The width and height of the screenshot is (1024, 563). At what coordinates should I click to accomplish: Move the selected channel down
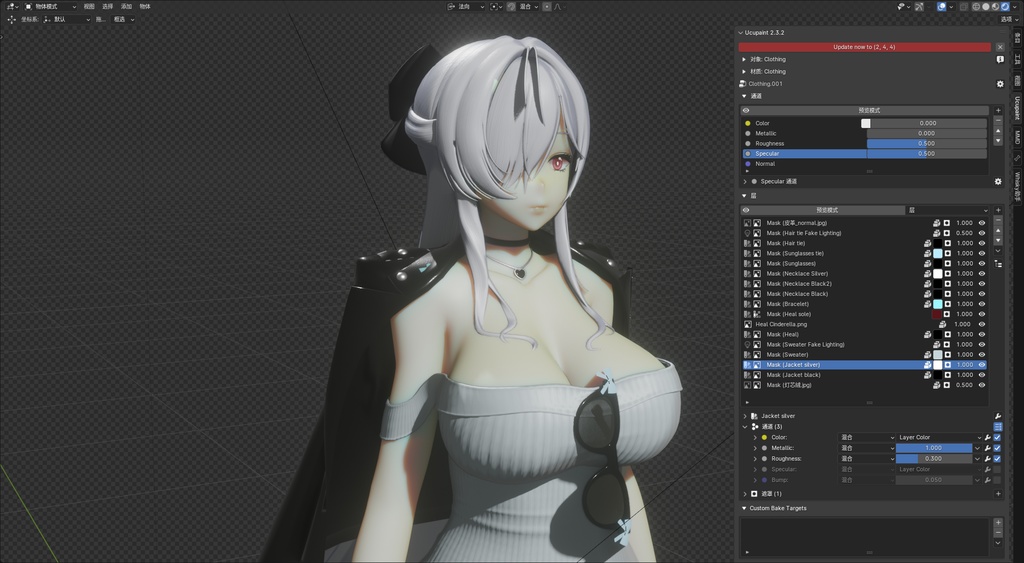tap(998, 141)
